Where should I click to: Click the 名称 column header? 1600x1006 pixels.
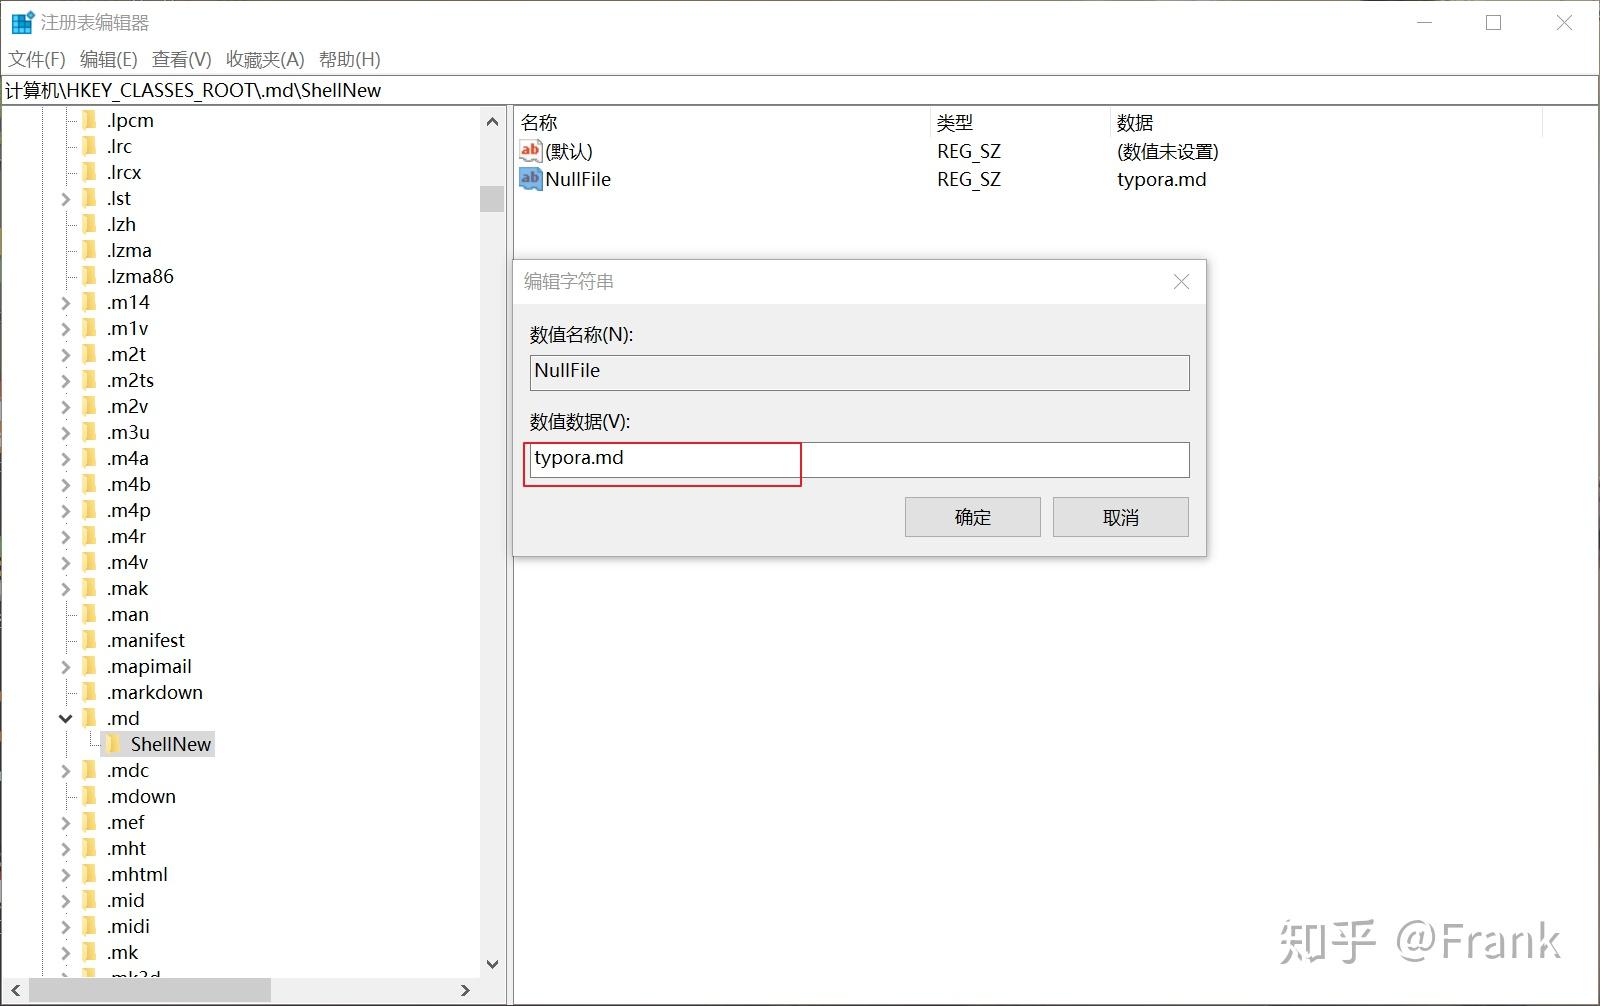540,122
